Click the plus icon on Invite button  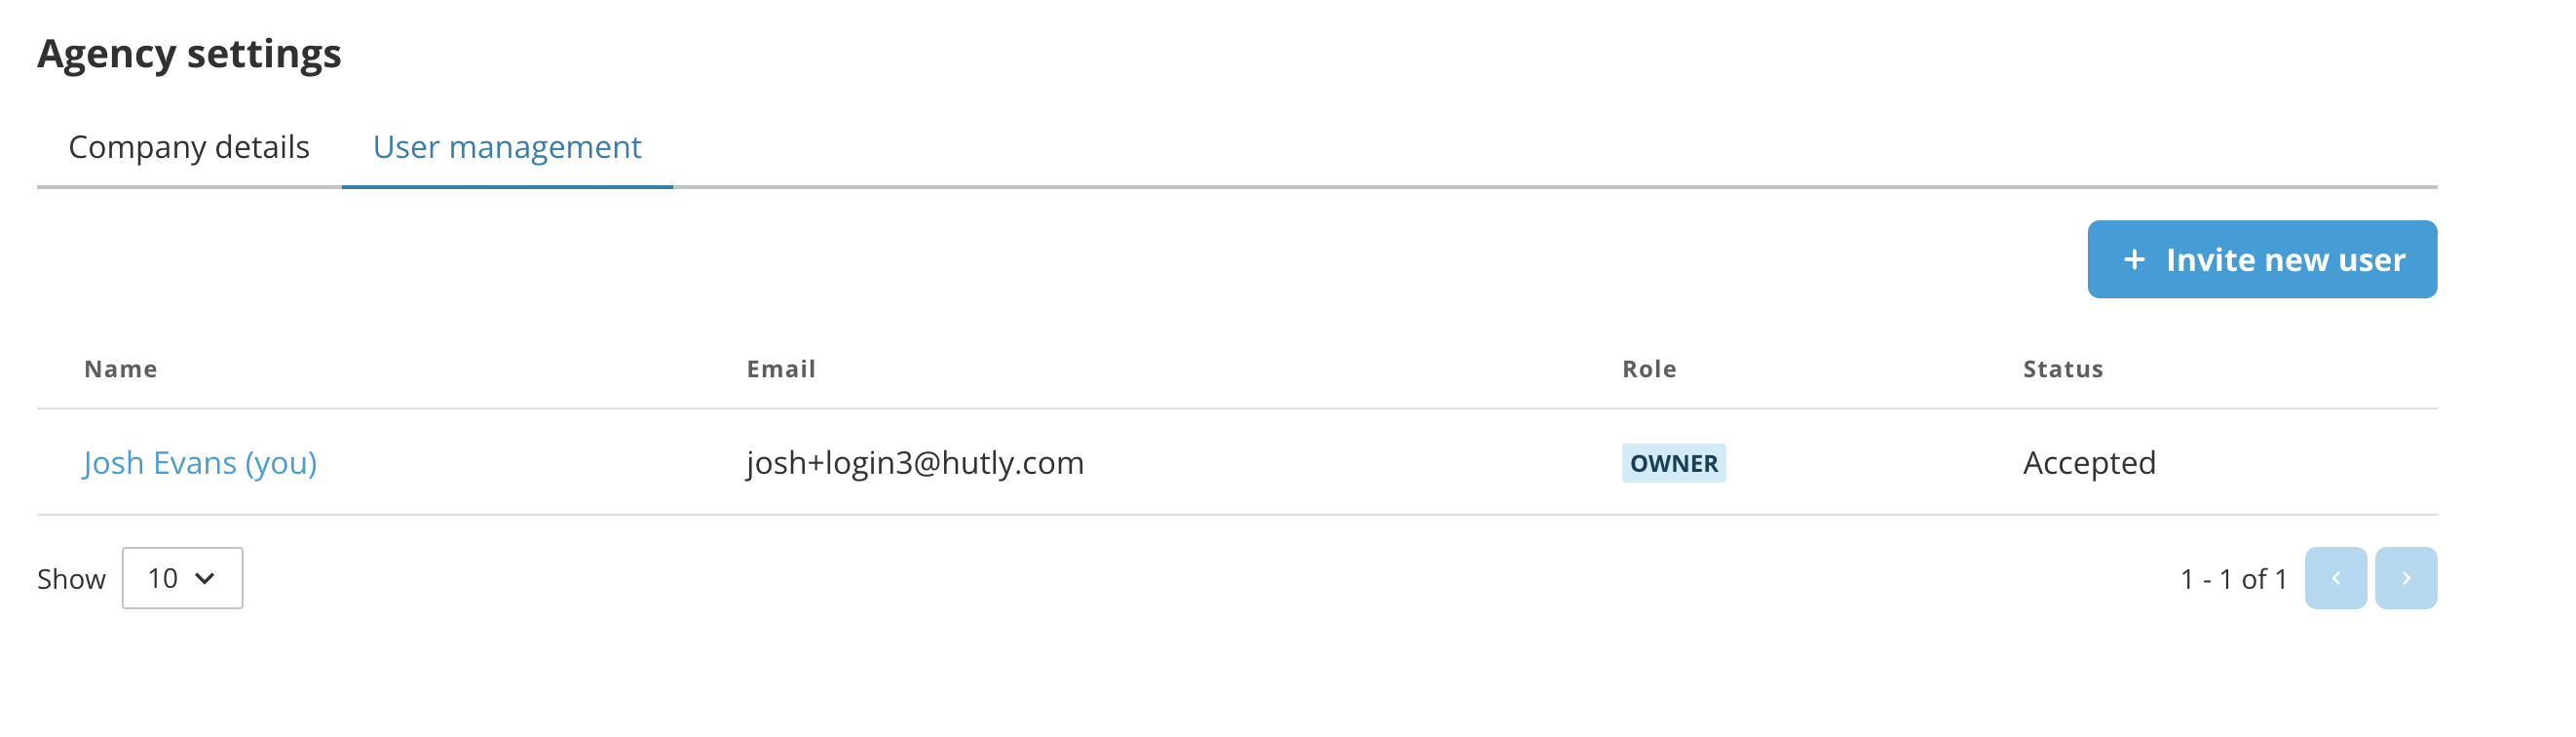pos(2134,260)
